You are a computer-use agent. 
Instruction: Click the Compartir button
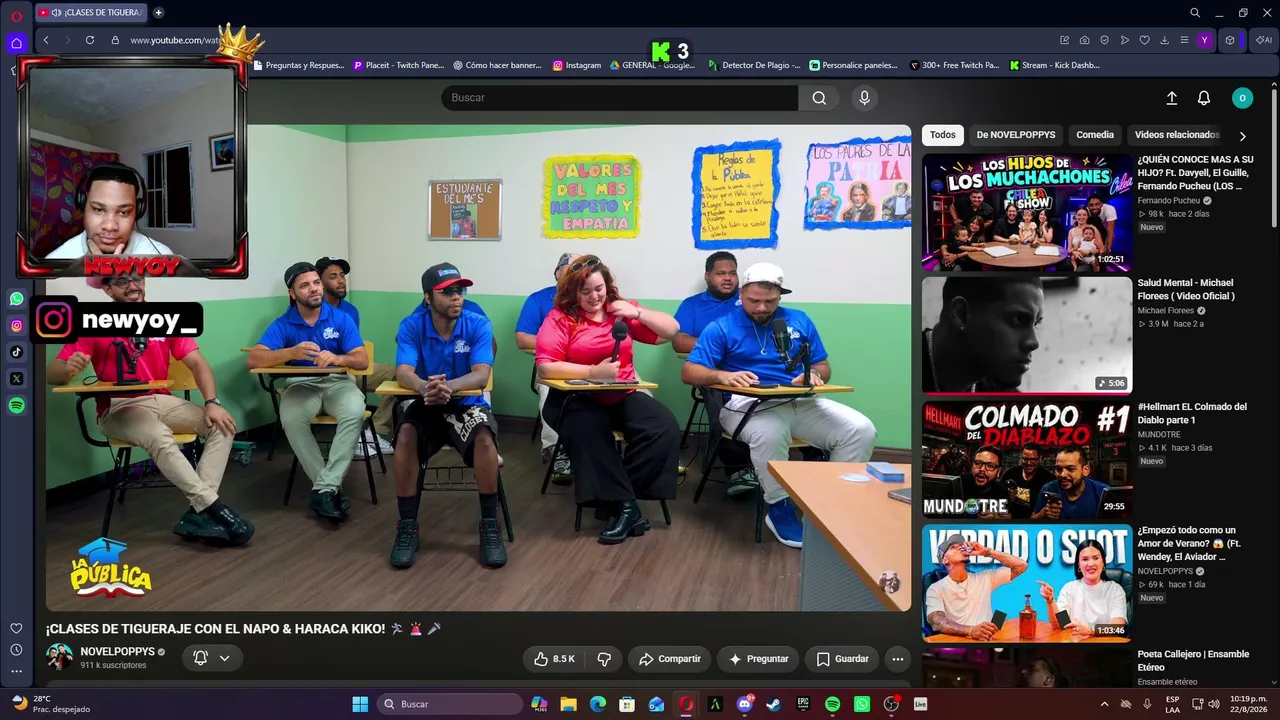(x=670, y=659)
